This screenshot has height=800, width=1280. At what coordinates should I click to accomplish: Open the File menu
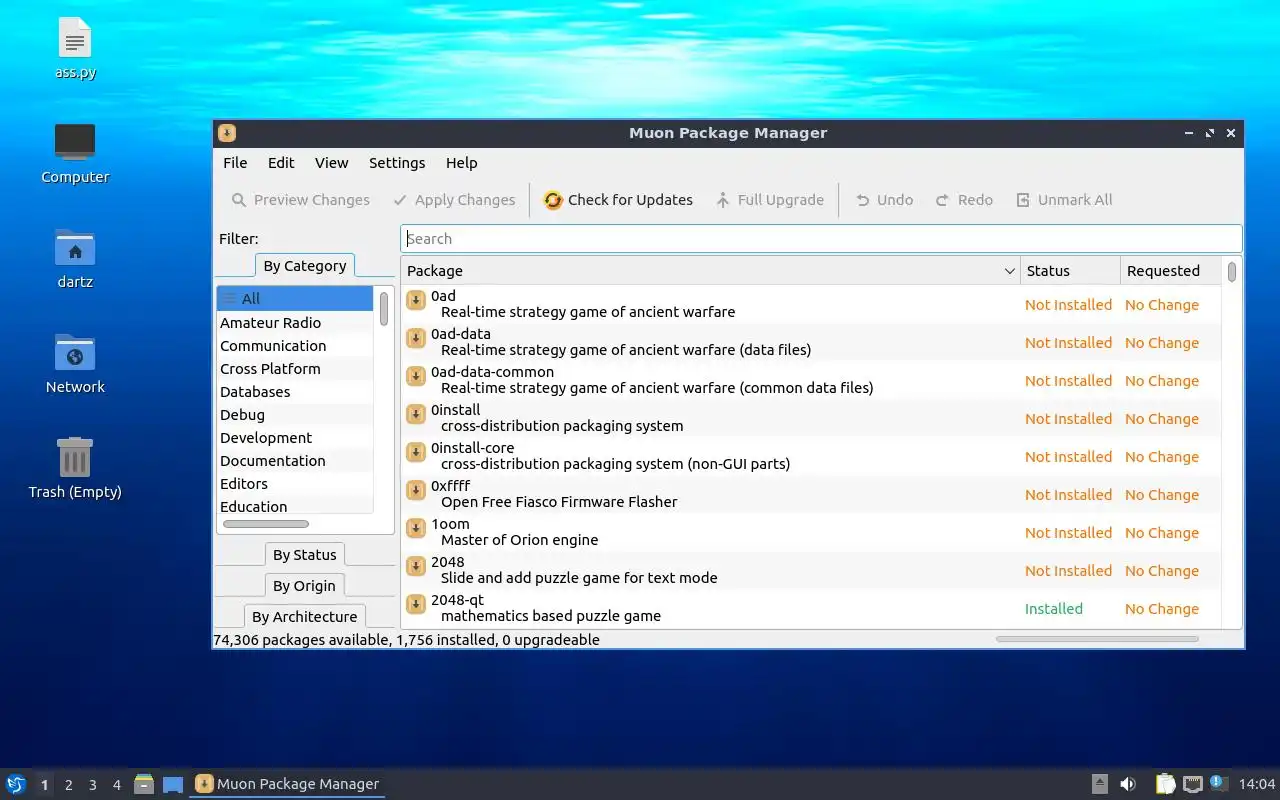pyautogui.click(x=235, y=163)
